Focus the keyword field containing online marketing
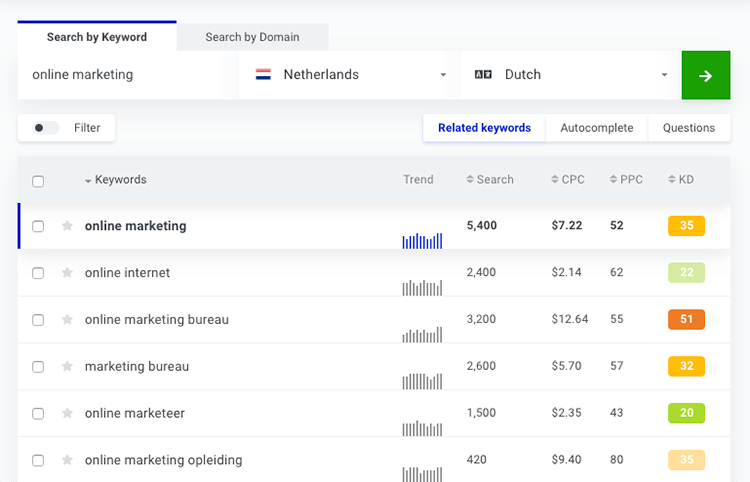 click(x=128, y=75)
